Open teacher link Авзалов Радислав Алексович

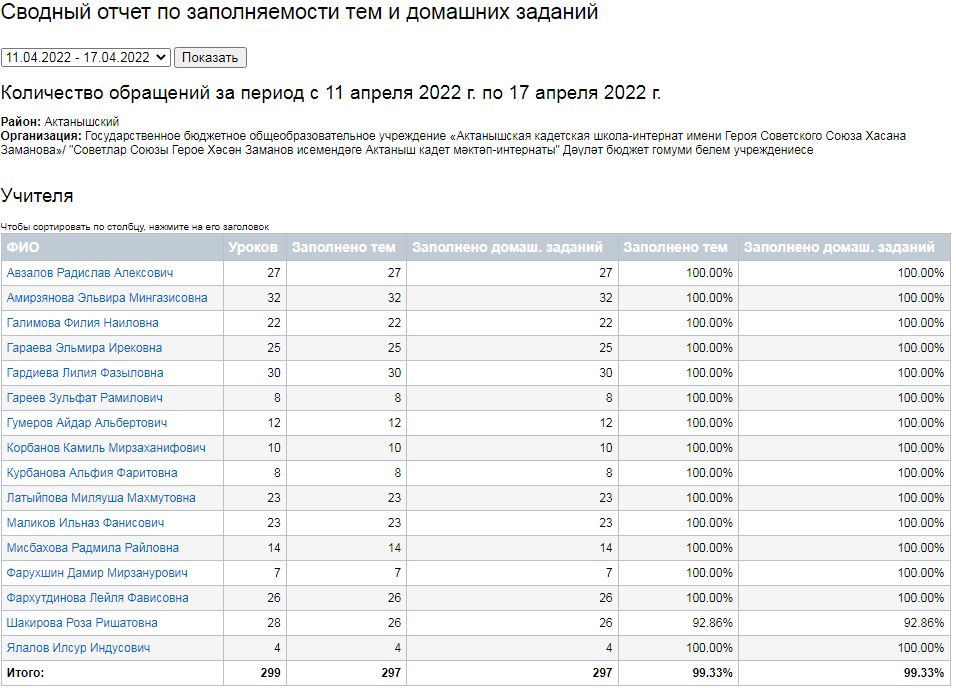click(90, 273)
